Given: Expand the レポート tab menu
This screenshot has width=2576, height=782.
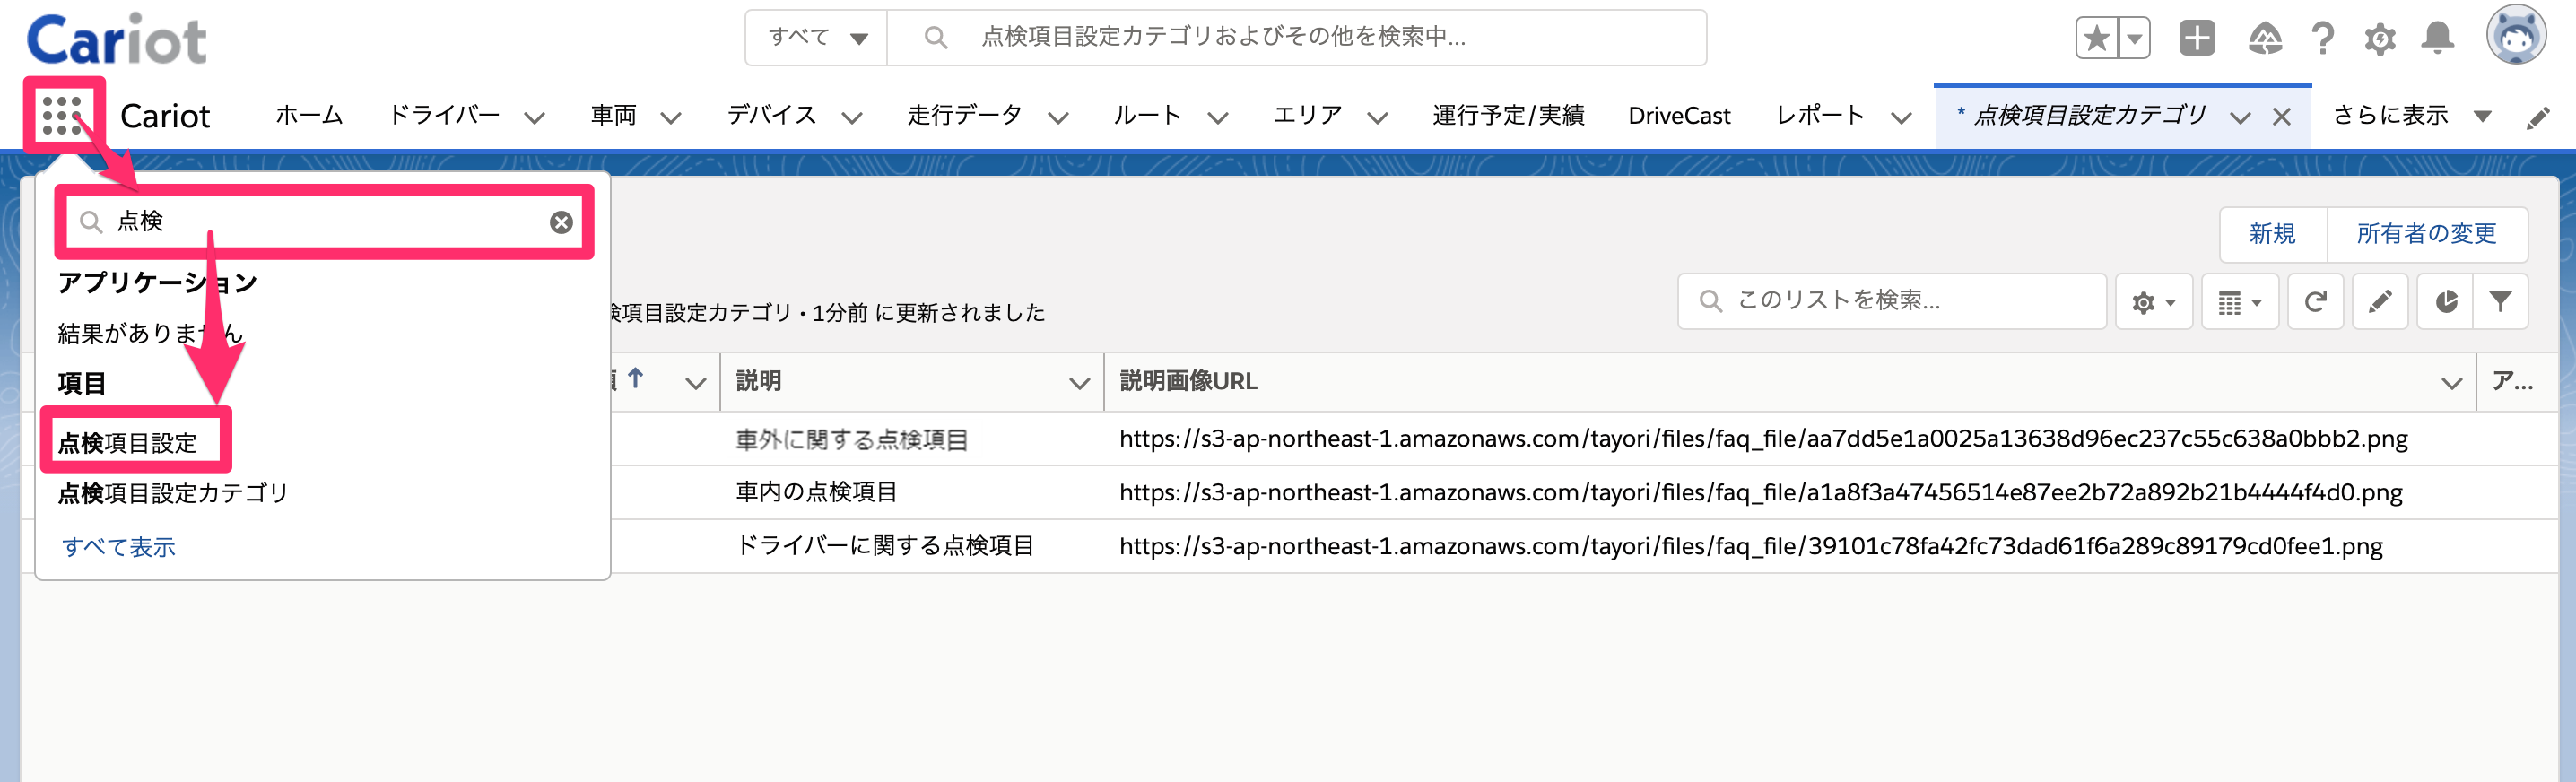Looking at the screenshot, I should (x=1901, y=118).
